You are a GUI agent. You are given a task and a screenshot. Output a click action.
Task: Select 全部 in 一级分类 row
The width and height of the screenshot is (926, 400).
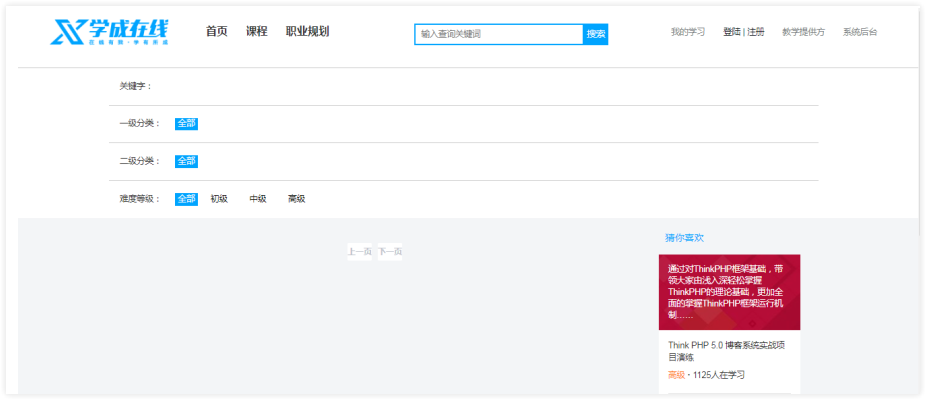pyautogui.click(x=186, y=123)
